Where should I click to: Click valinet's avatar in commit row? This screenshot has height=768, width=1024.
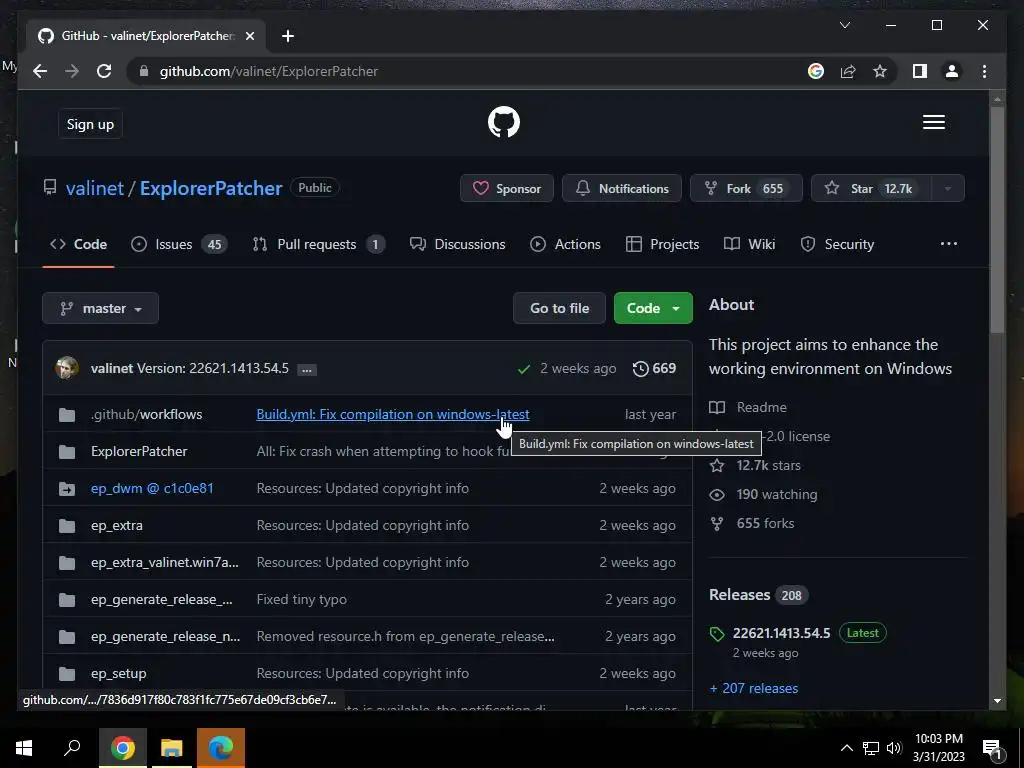coord(67,368)
